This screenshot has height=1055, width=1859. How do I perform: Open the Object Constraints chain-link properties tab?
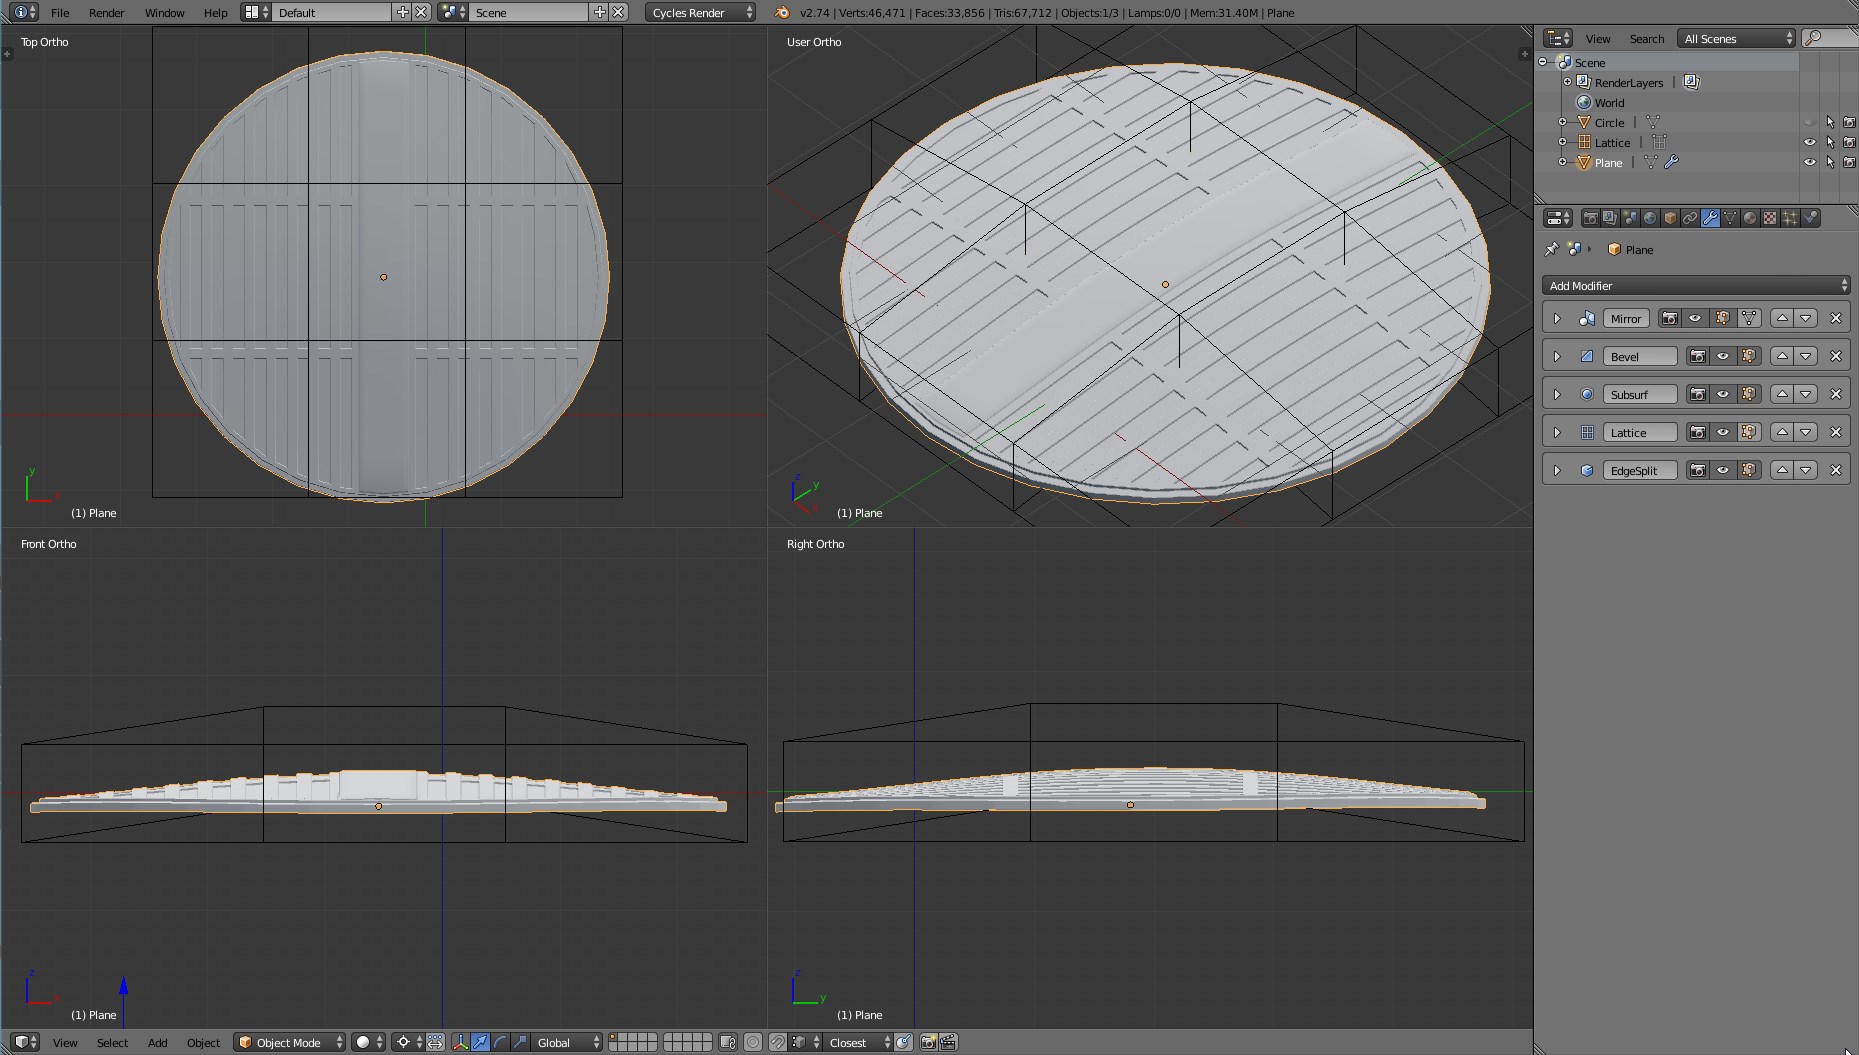[x=1690, y=218]
